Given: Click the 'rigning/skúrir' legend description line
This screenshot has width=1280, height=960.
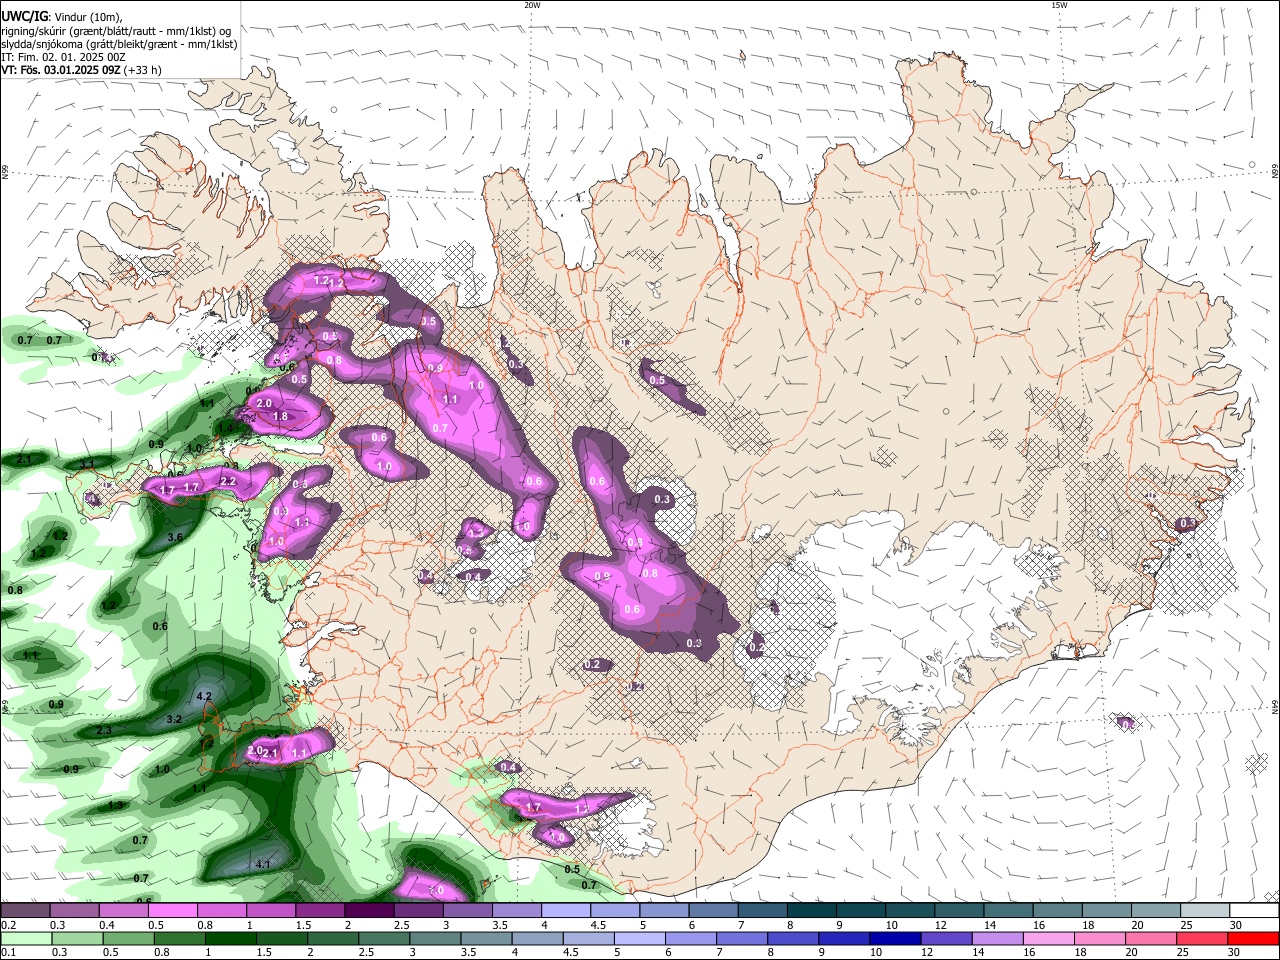Looking at the screenshot, I should (x=118, y=31).
